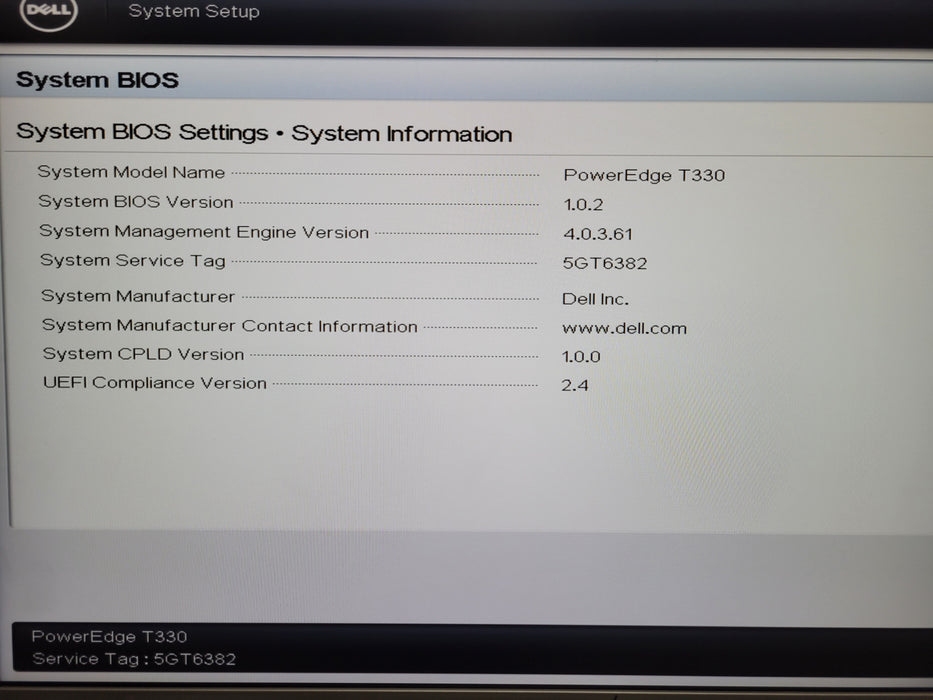Select the System Management Engine Version label

[204, 232]
